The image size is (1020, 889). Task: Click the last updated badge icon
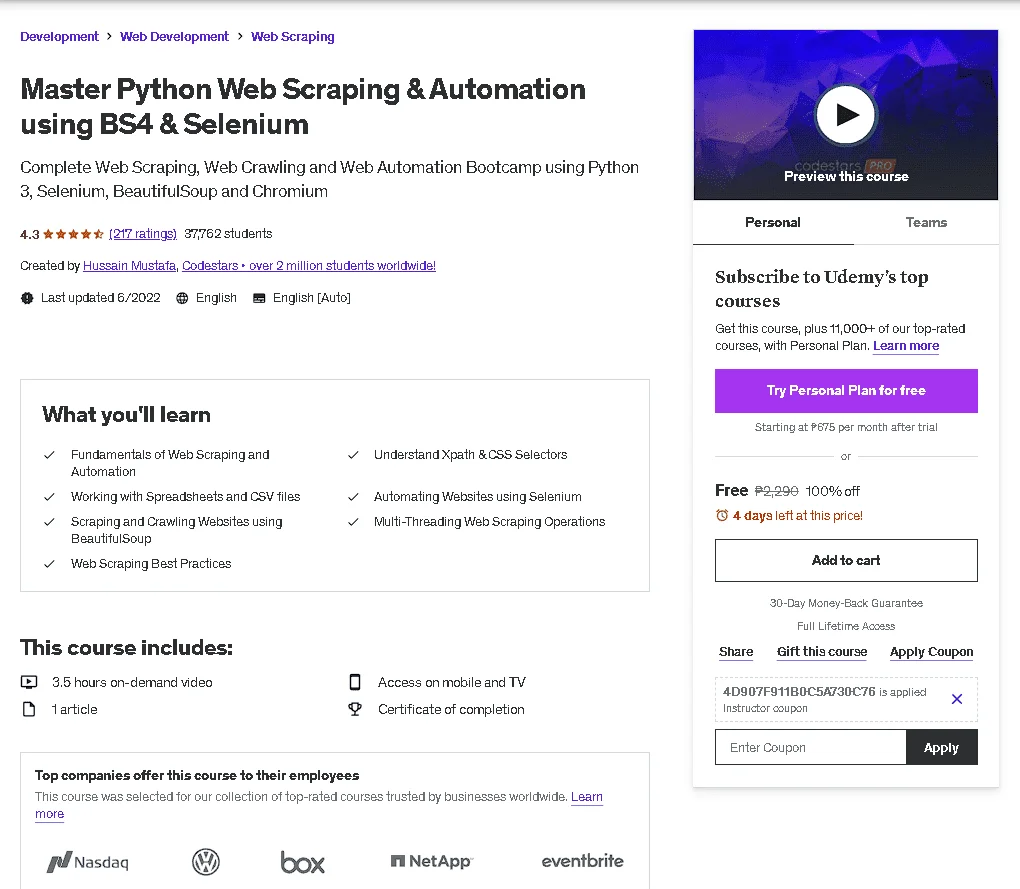(27, 298)
